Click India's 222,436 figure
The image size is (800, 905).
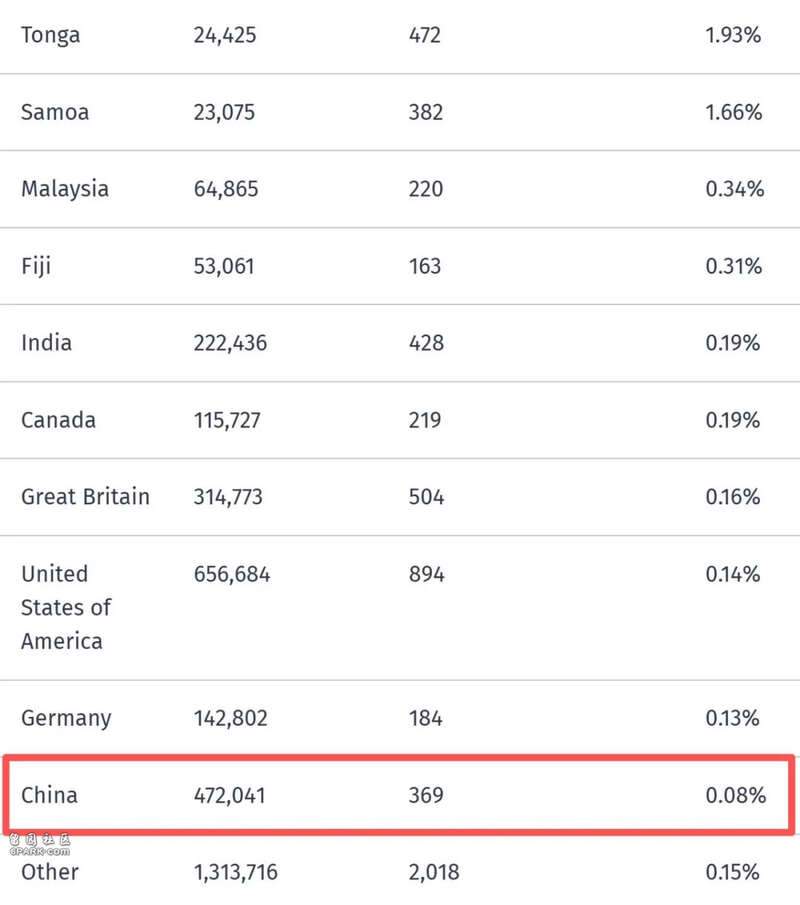click(230, 343)
